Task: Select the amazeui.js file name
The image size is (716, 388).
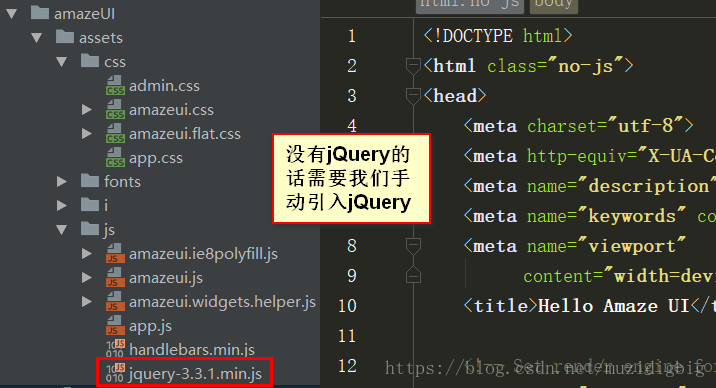Action: tap(166, 278)
